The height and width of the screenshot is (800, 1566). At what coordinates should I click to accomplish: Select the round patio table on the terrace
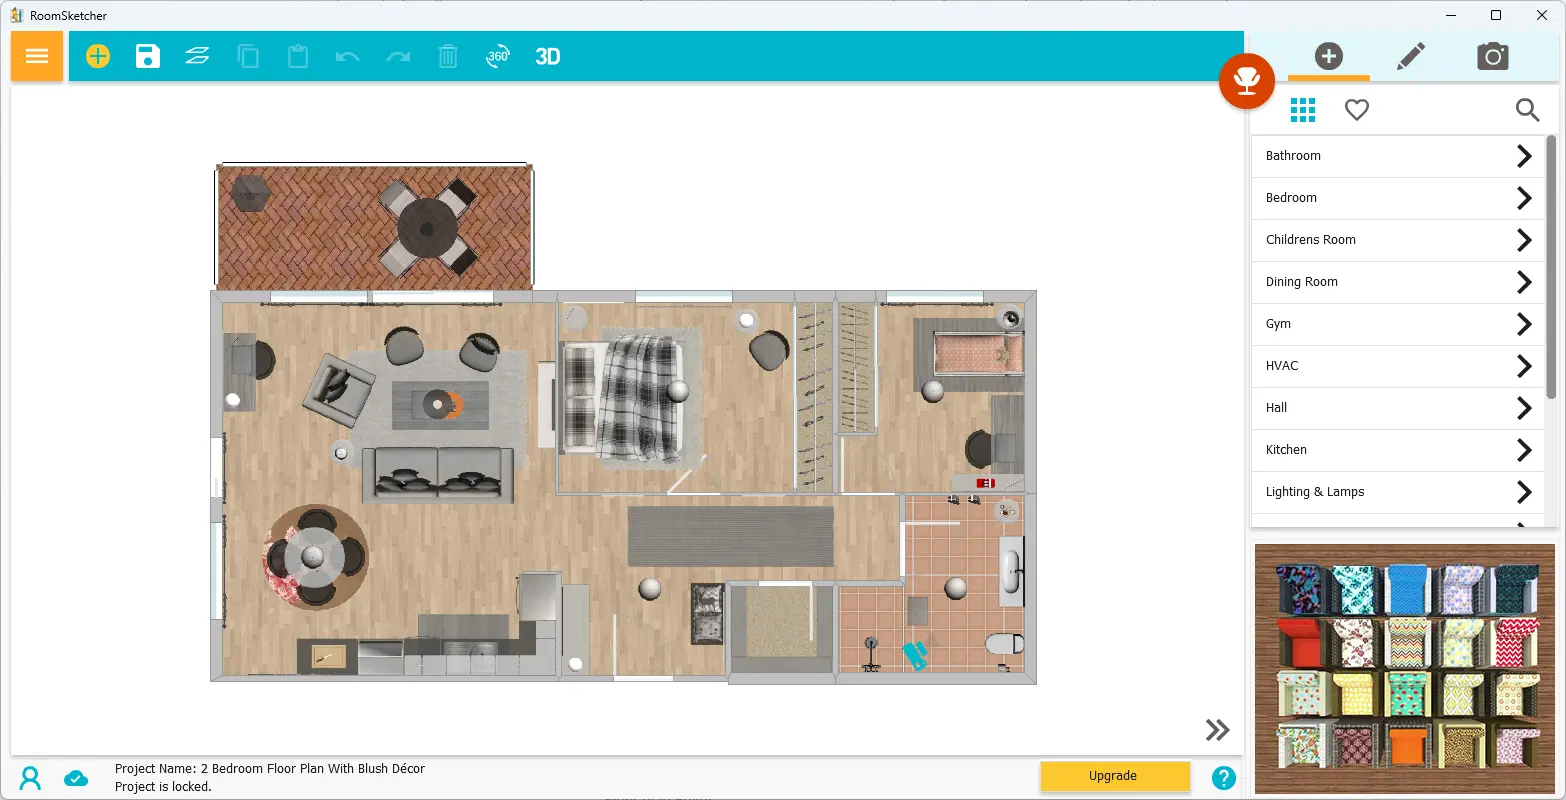[x=428, y=229]
